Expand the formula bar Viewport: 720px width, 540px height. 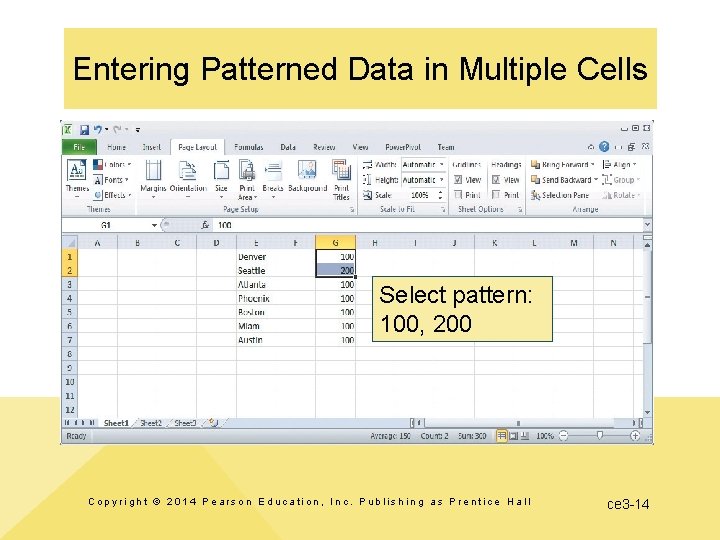(x=647, y=225)
